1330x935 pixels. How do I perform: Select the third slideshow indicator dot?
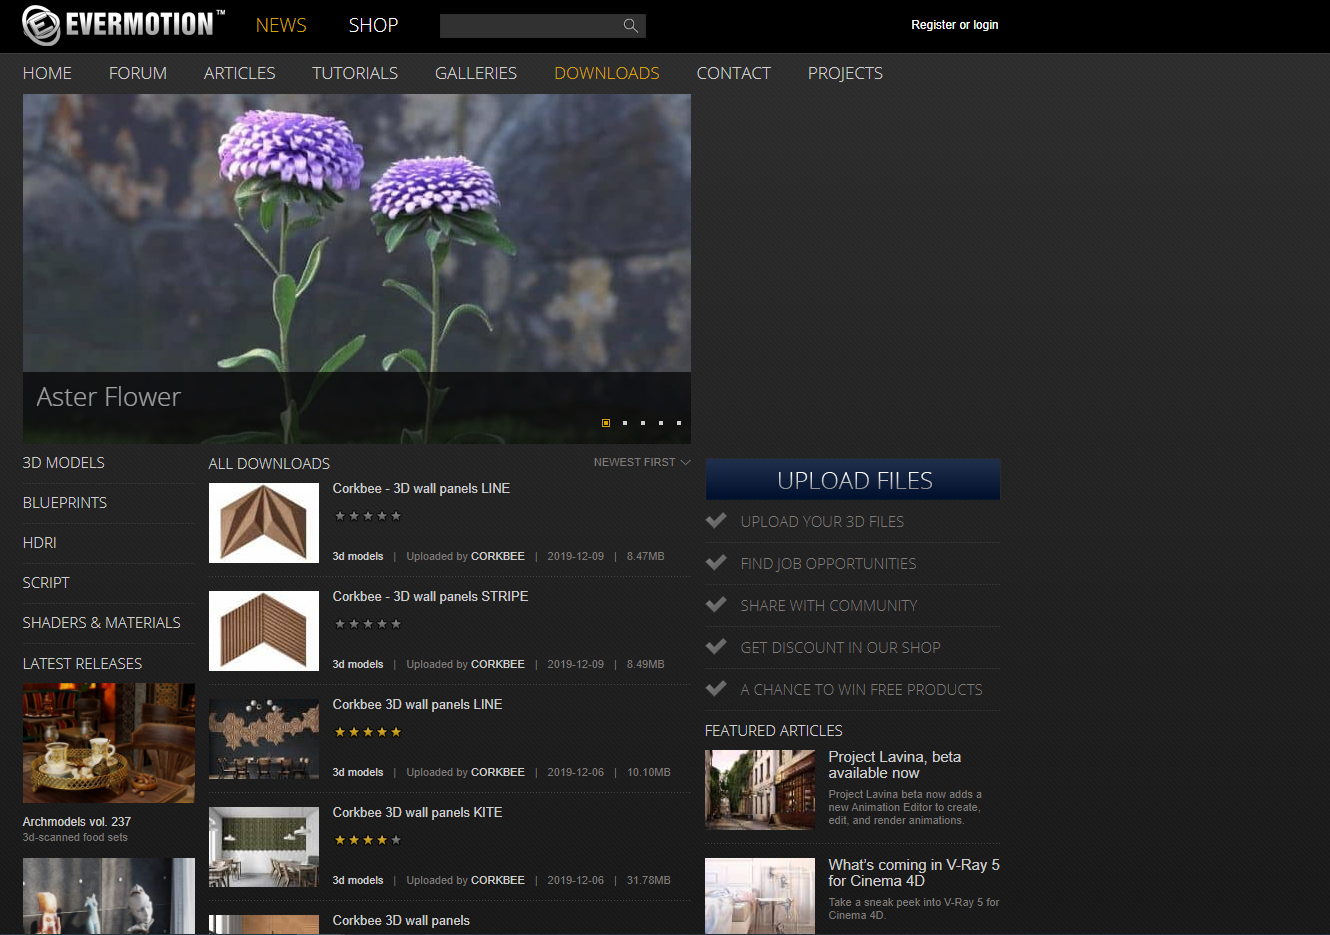coord(643,423)
